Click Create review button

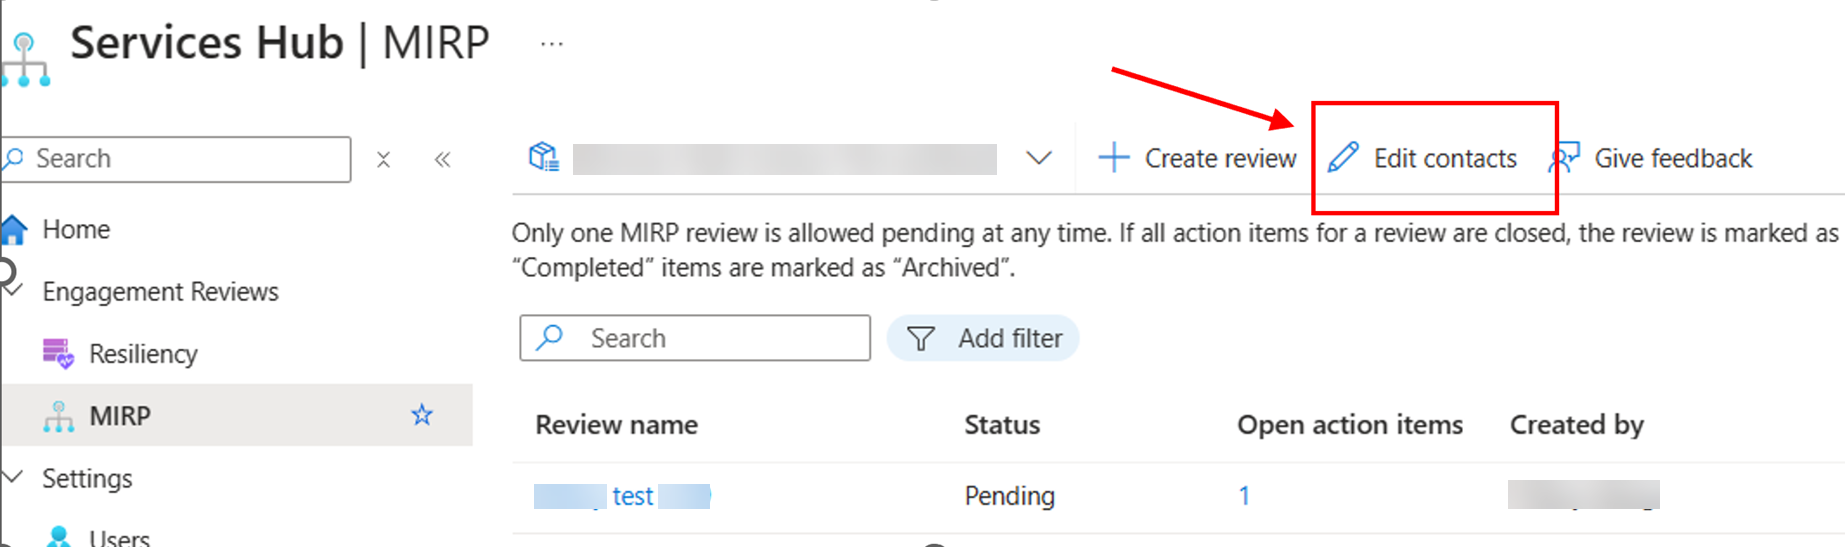[1197, 158]
